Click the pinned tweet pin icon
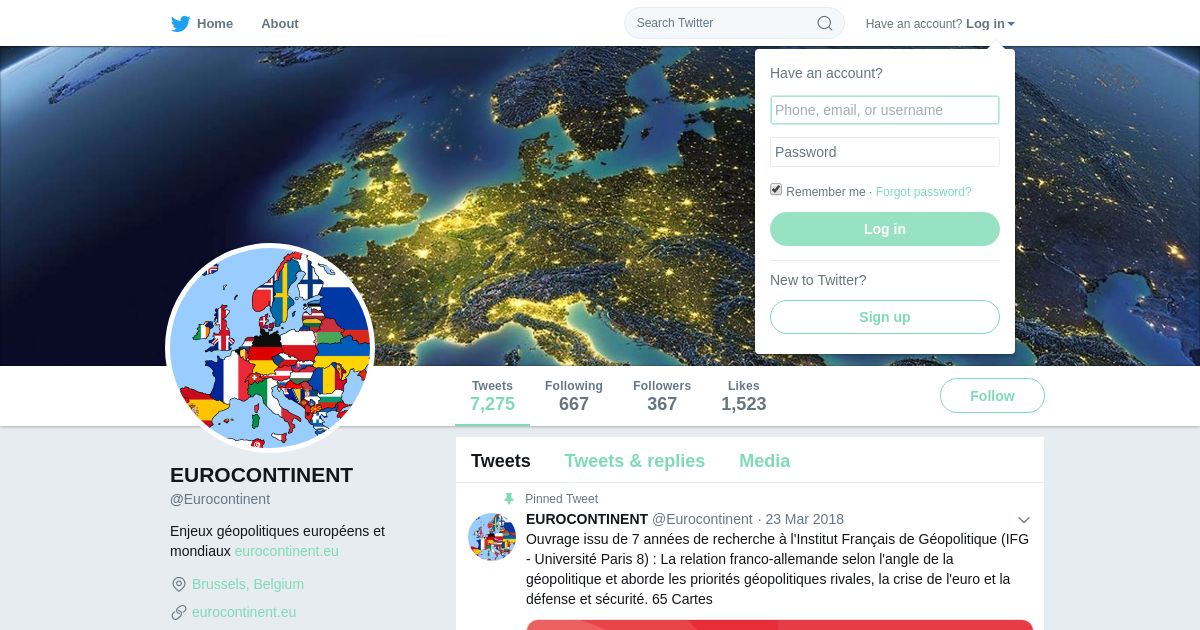This screenshot has width=1200, height=630. (x=509, y=499)
